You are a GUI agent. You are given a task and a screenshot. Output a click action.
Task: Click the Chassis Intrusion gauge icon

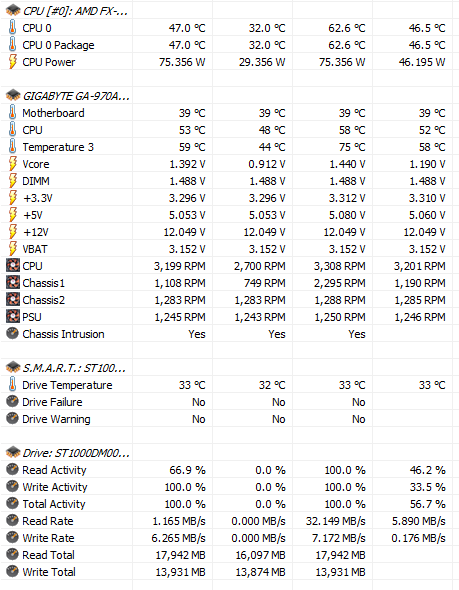click(12, 333)
